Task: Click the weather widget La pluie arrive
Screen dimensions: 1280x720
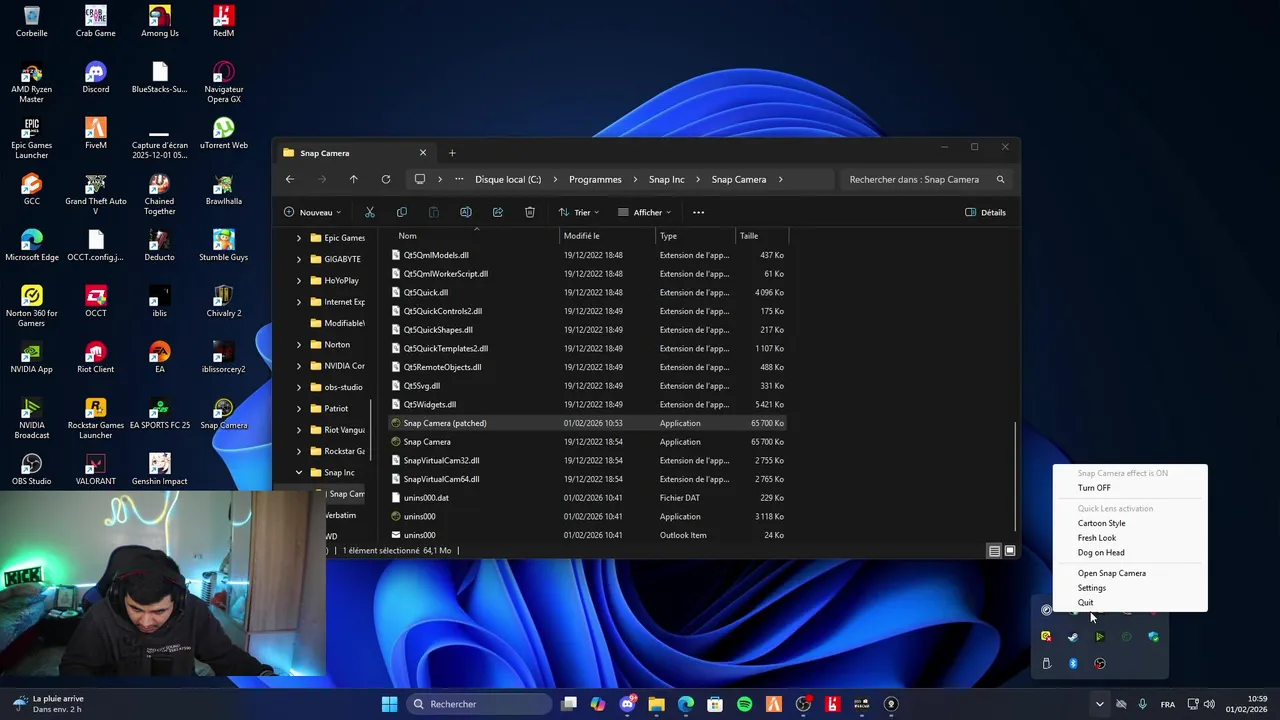Action: point(48,704)
